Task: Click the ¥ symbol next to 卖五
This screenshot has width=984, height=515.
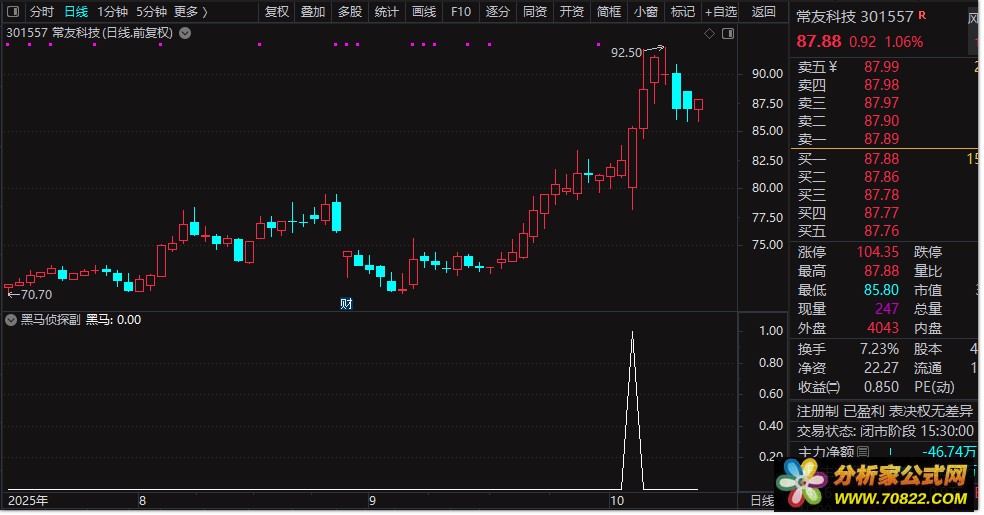Action: click(833, 66)
